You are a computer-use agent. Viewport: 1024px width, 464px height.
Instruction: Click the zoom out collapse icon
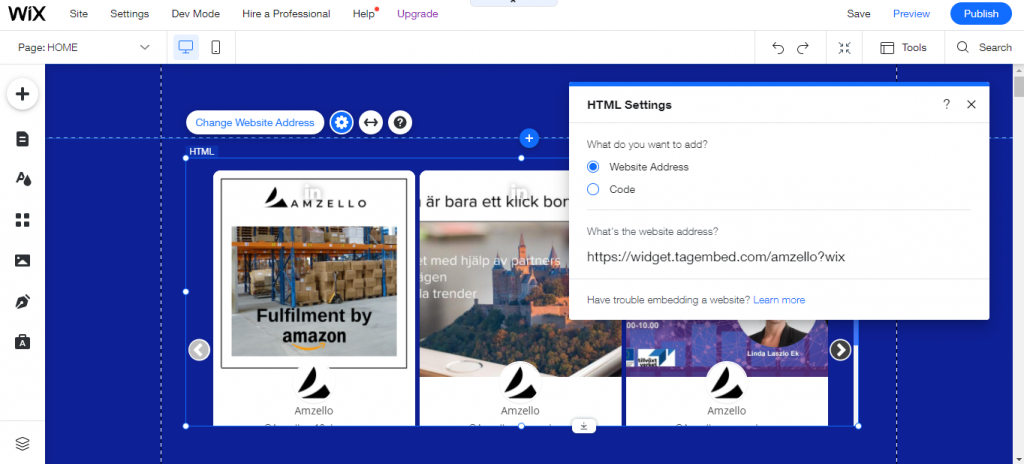844,48
